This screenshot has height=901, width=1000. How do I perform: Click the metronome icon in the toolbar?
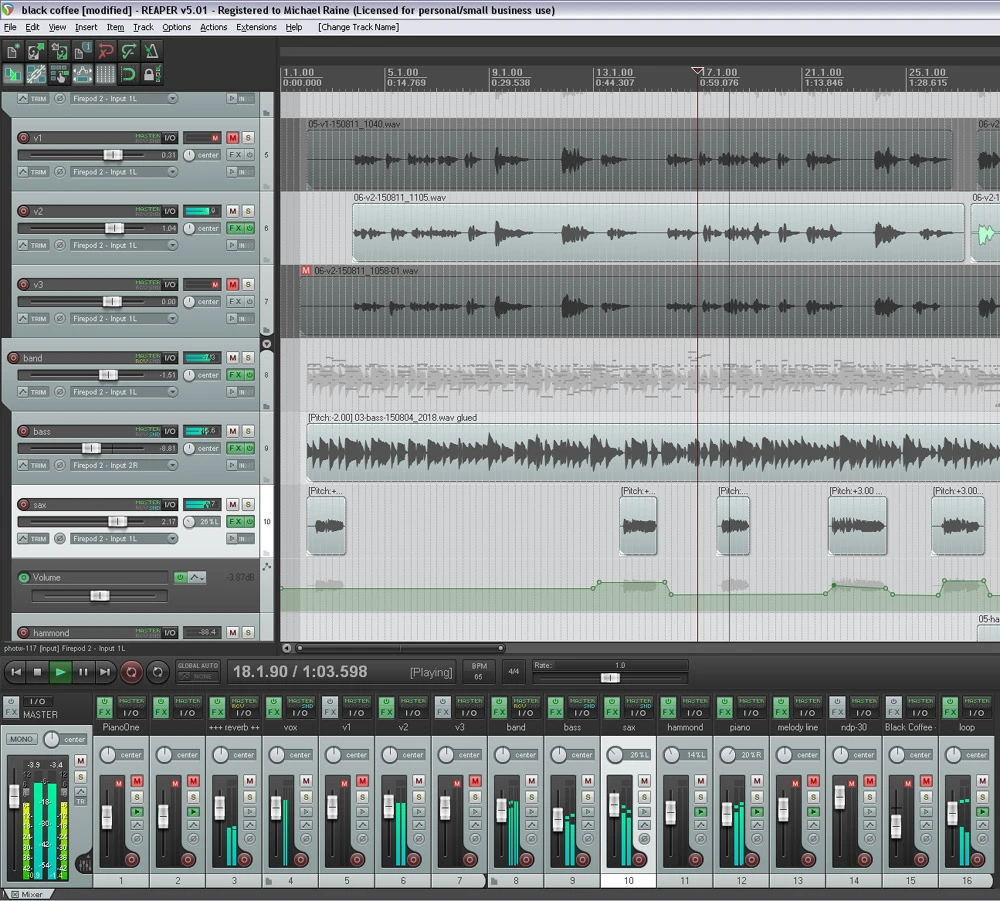point(151,51)
